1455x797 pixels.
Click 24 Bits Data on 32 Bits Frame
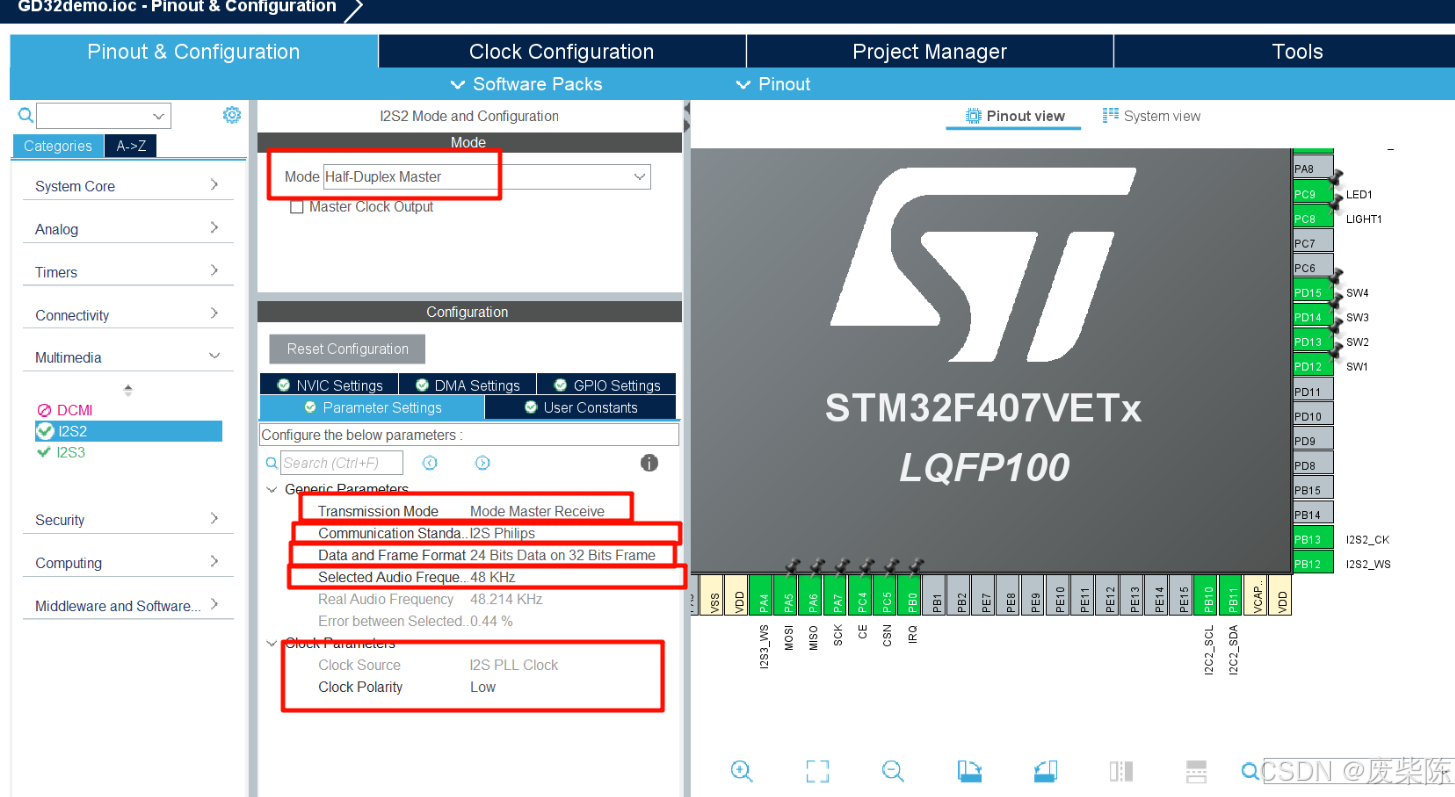563,555
